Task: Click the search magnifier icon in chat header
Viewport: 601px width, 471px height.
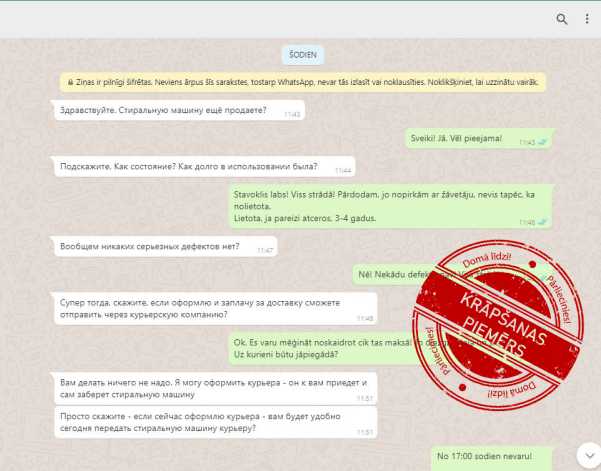Action: (562, 19)
